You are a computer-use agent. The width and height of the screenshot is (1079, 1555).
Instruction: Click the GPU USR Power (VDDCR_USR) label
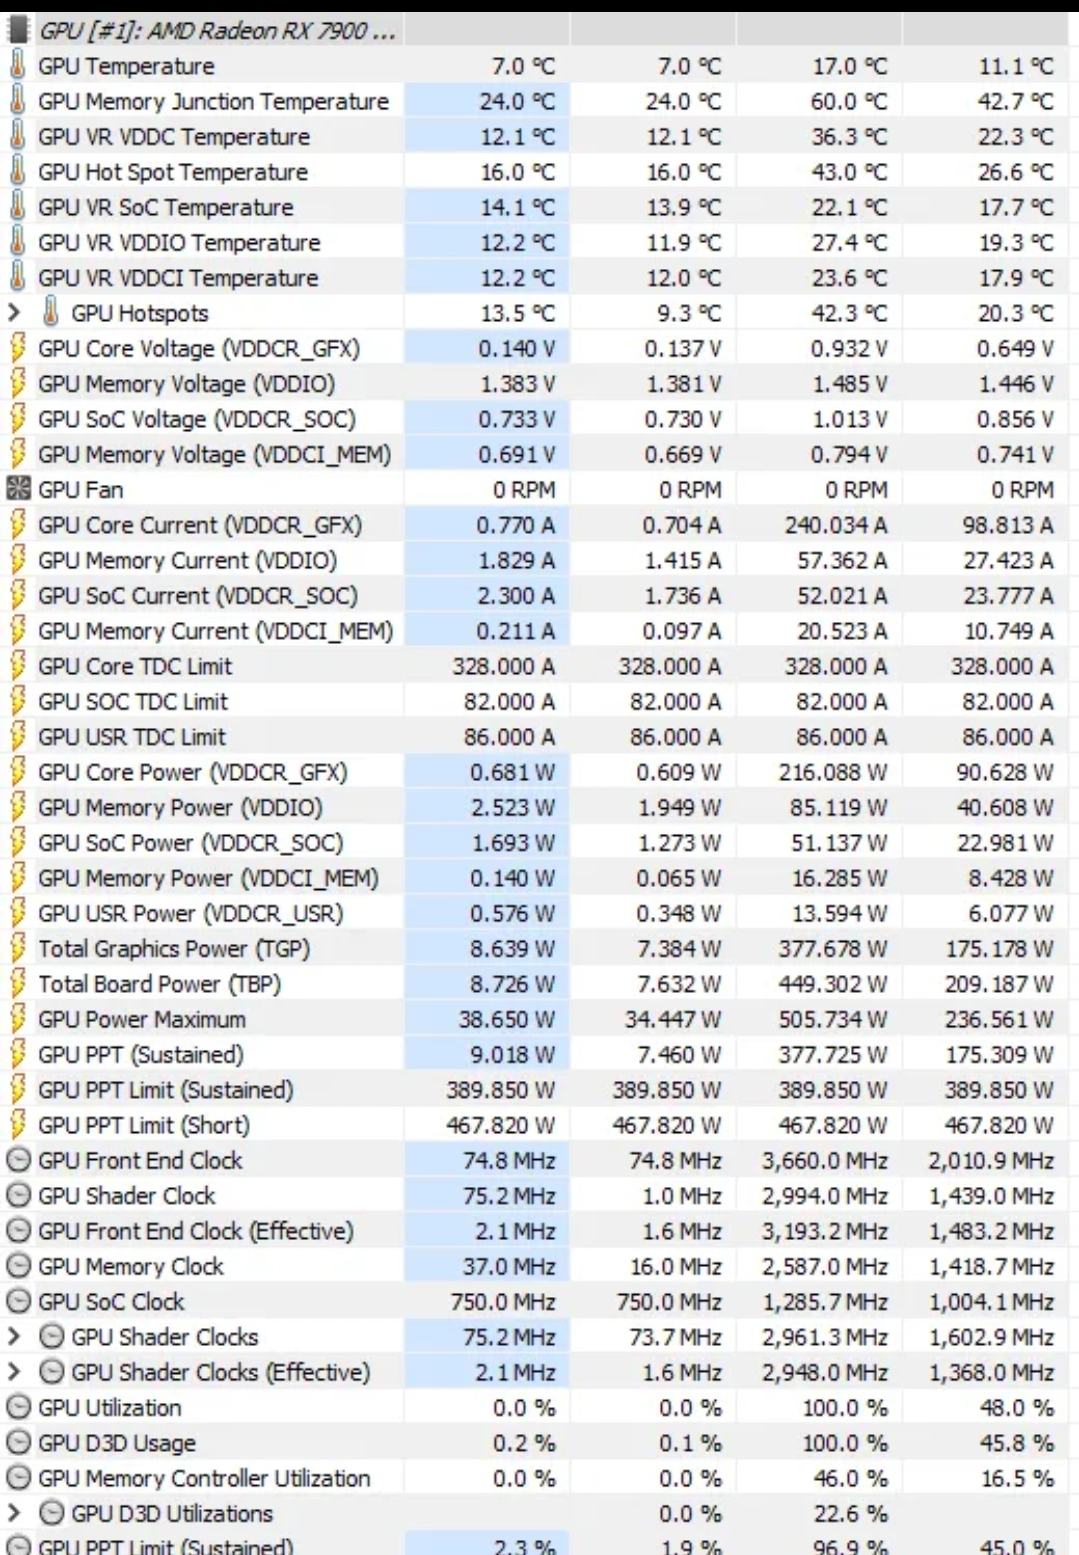[191, 913]
